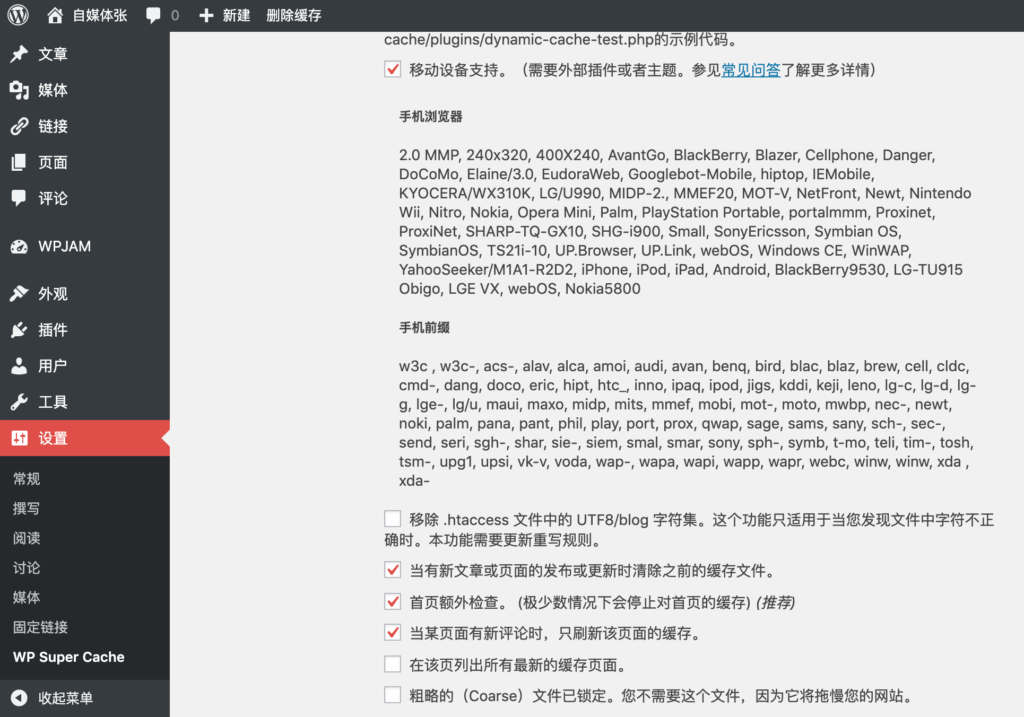Click 新建 in the admin bar
1024x717 pixels.
(236, 16)
